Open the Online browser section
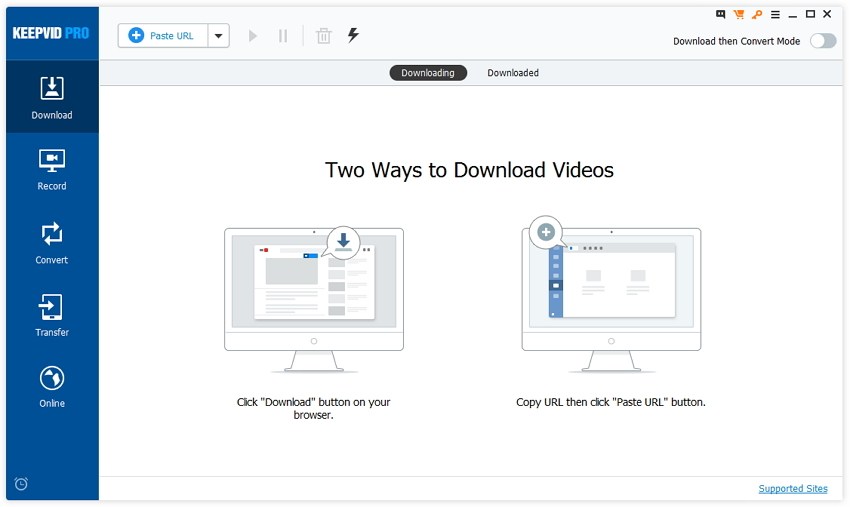The height and width of the screenshot is (507, 850). 52,387
